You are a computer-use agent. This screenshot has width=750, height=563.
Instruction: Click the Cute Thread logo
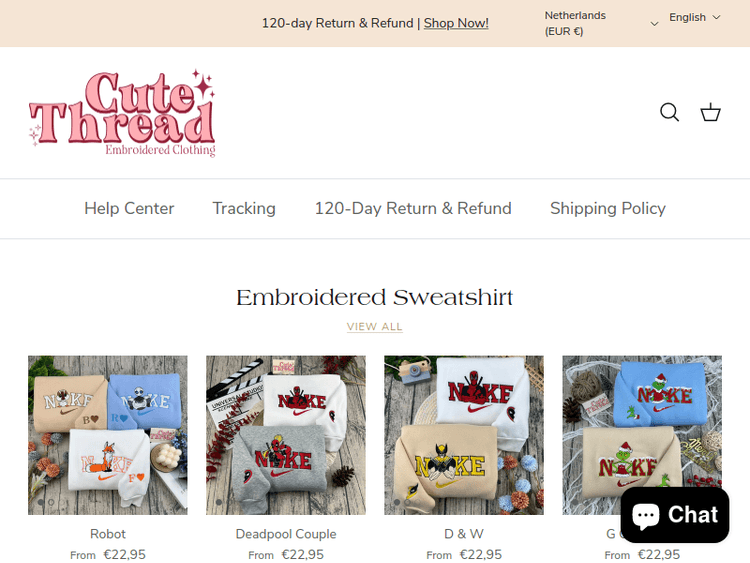click(x=122, y=113)
